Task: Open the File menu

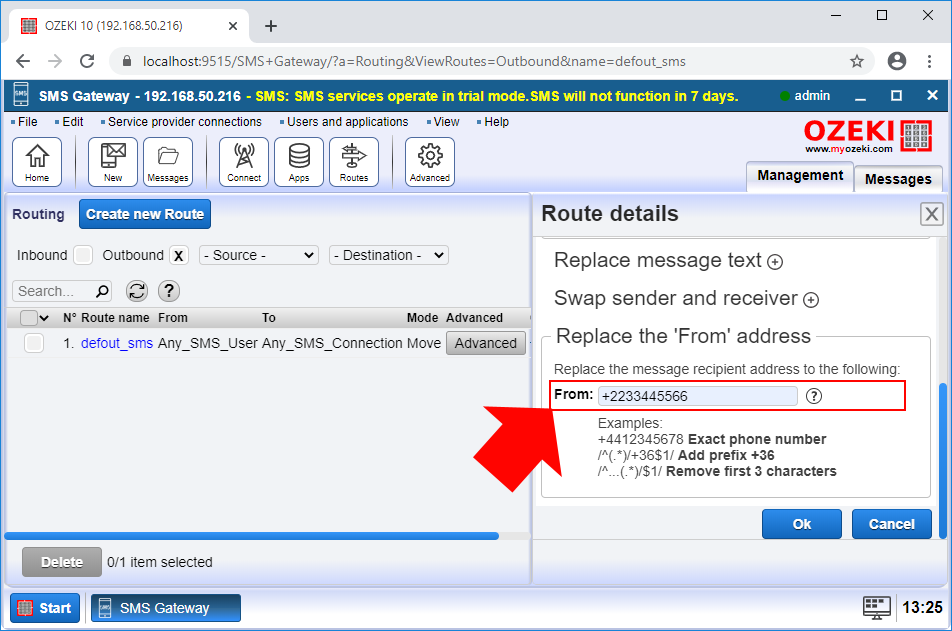Action: (x=27, y=122)
